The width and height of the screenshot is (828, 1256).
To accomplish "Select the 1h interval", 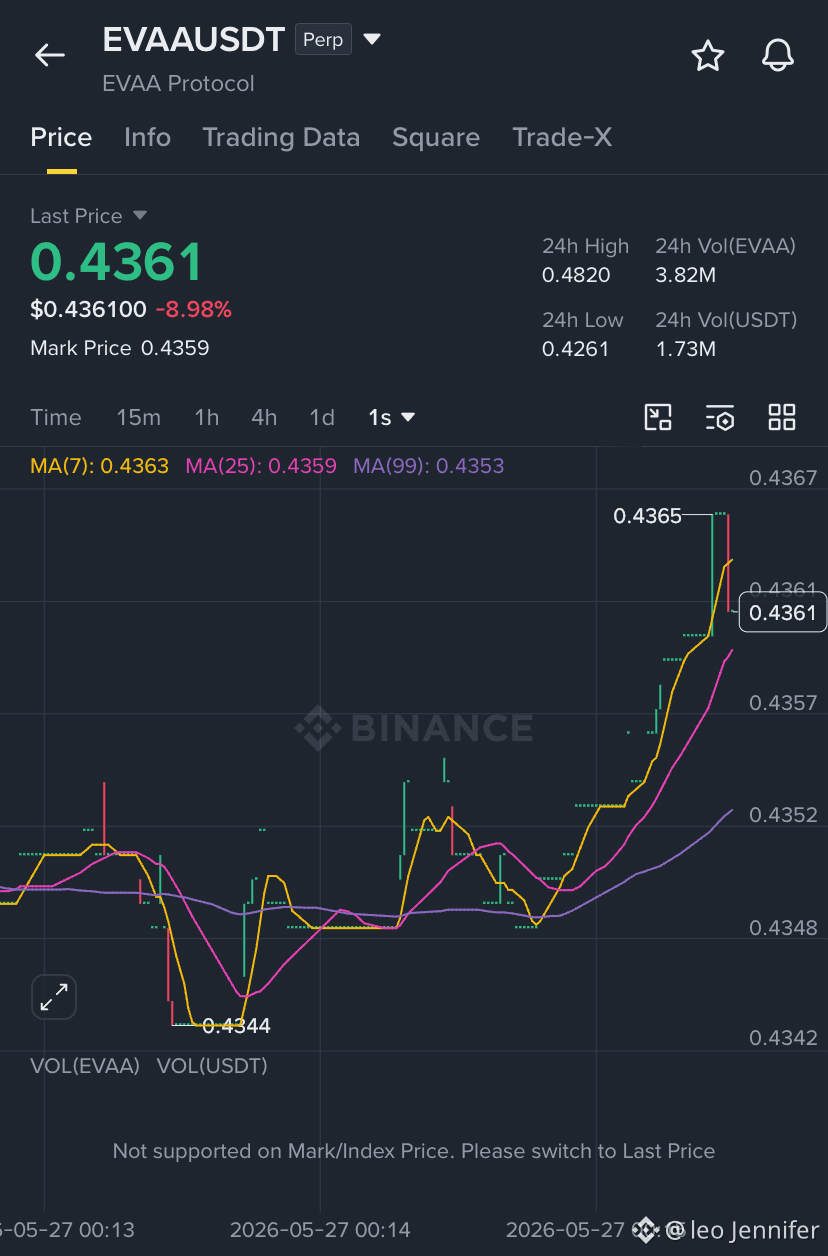I will point(206,417).
